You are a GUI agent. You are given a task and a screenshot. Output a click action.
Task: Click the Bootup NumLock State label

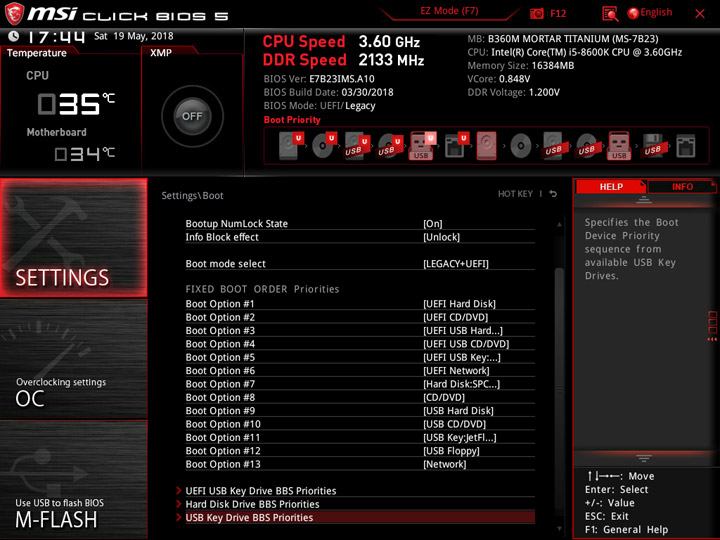click(x=236, y=224)
